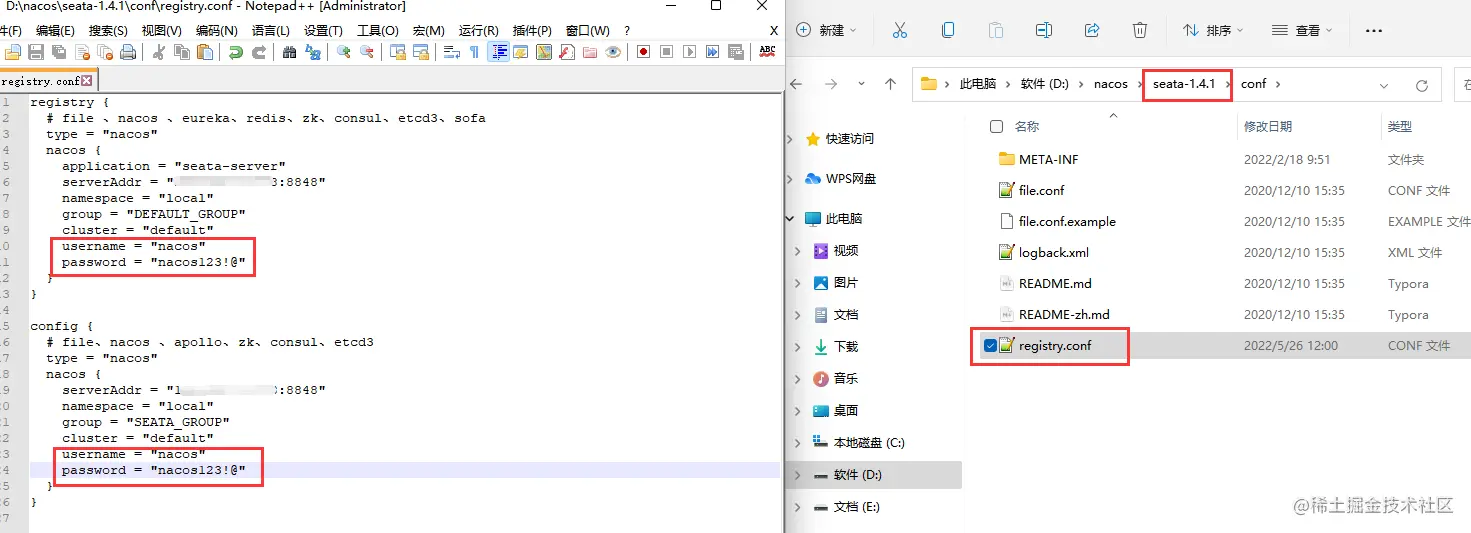1471x533 pixels.
Task: Expand address bar history dropdown
Action: 1384,85
